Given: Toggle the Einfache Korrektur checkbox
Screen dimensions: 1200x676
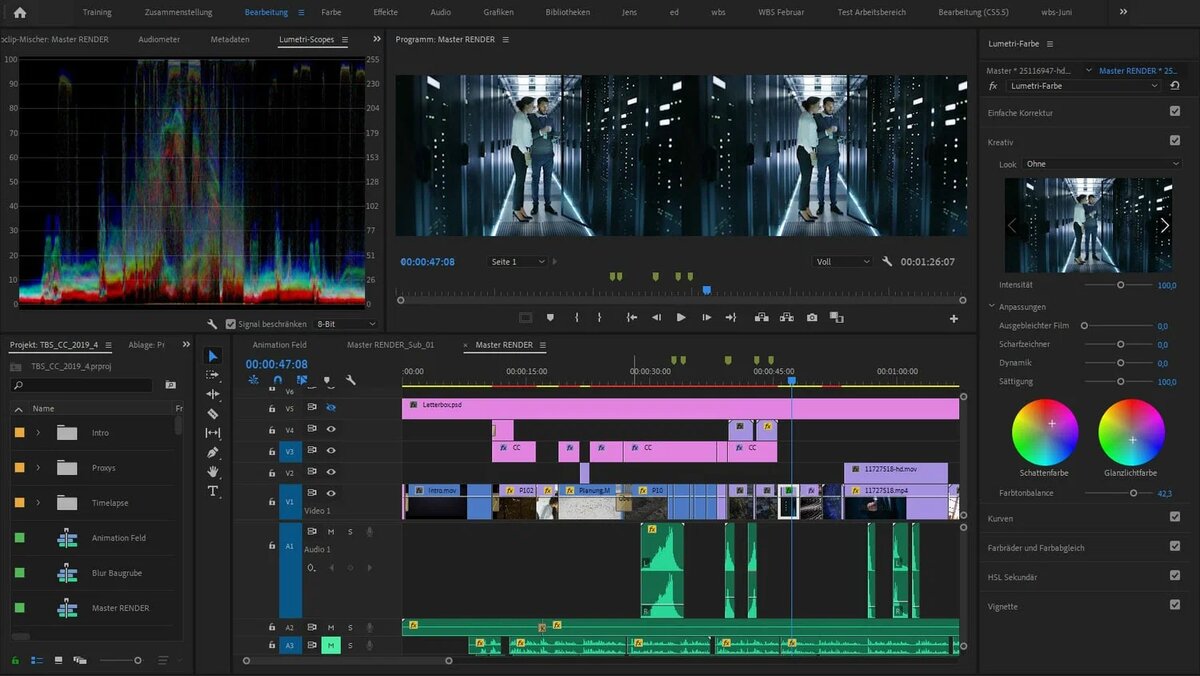Looking at the screenshot, I should click(1174, 112).
